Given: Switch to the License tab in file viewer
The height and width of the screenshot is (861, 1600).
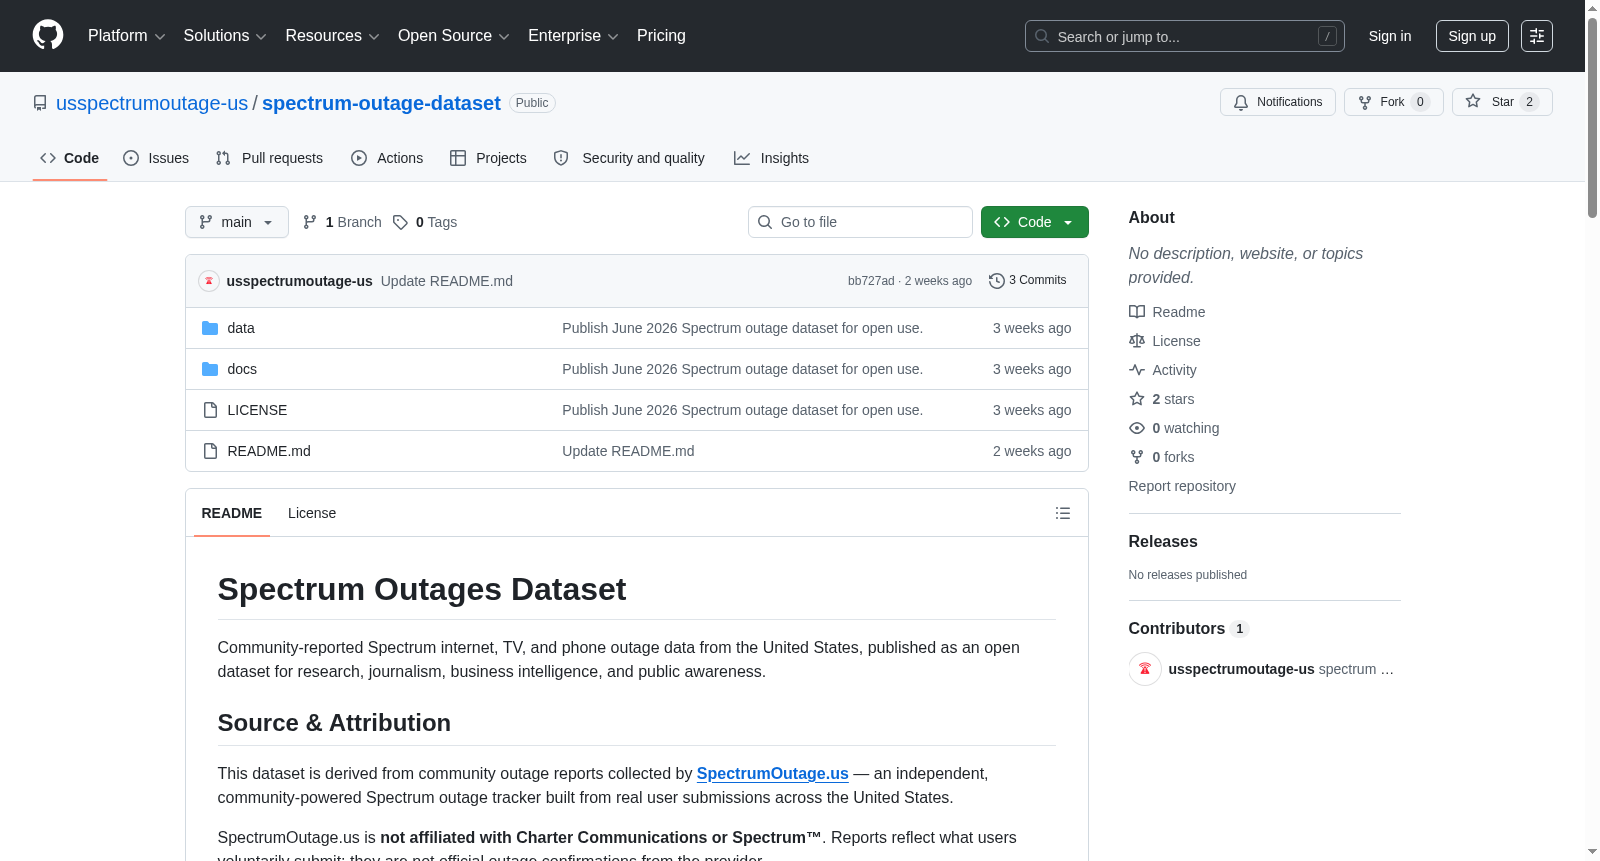Looking at the screenshot, I should (312, 513).
